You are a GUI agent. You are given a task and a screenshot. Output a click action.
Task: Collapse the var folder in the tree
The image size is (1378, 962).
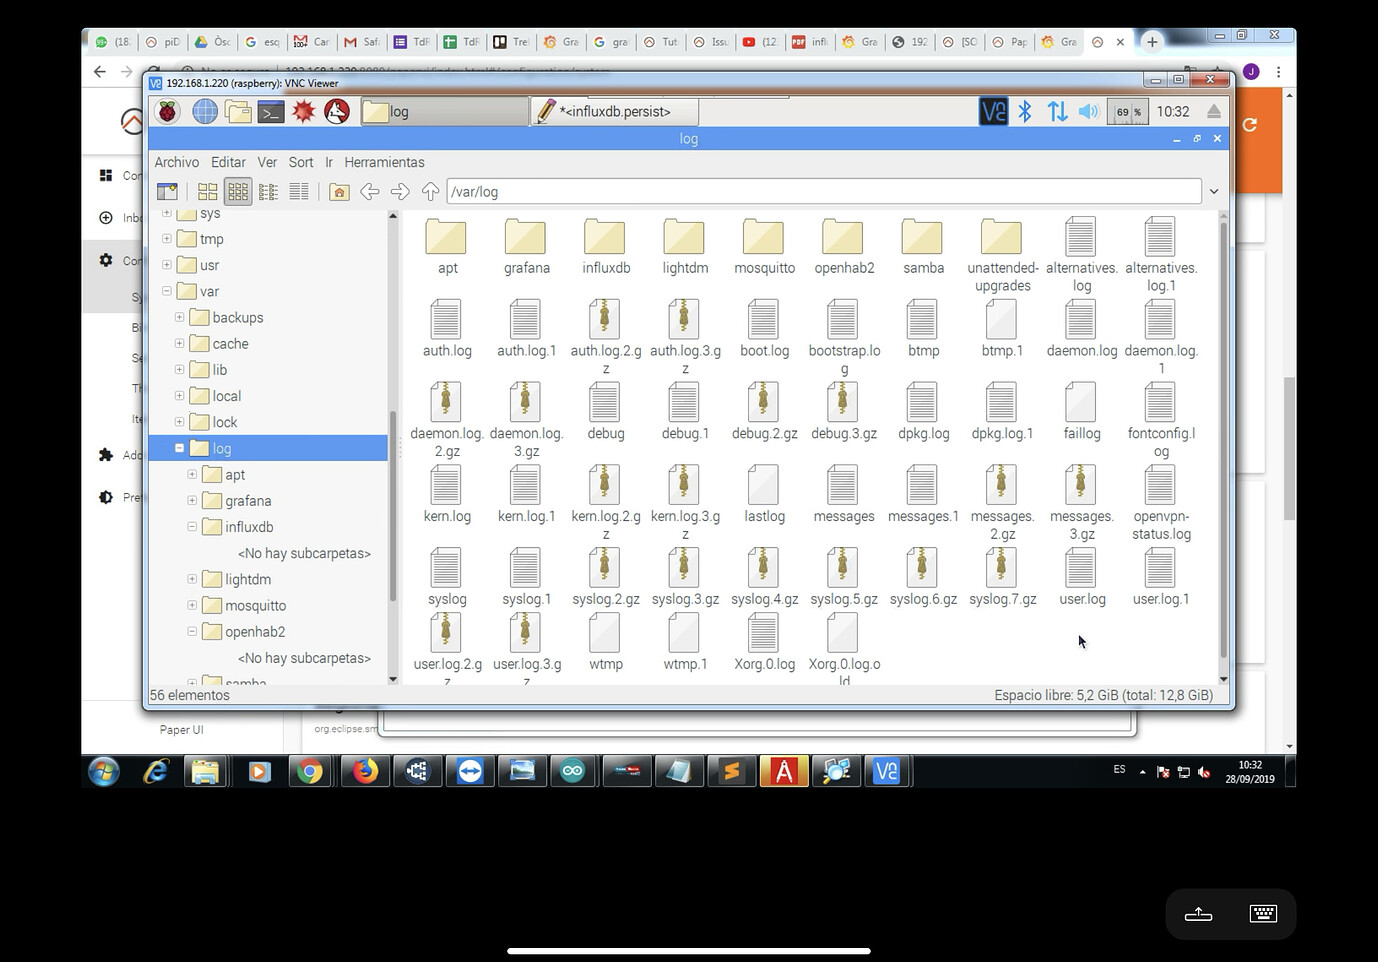click(x=167, y=291)
